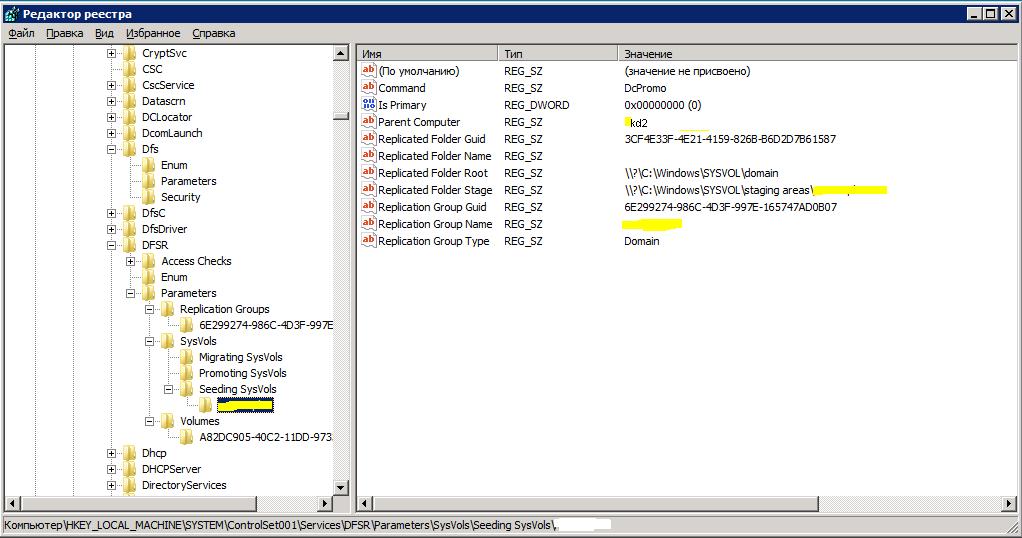Click the registry editor title bar icon
This screenshot has height=538, width=1022.
coord(12,14)
